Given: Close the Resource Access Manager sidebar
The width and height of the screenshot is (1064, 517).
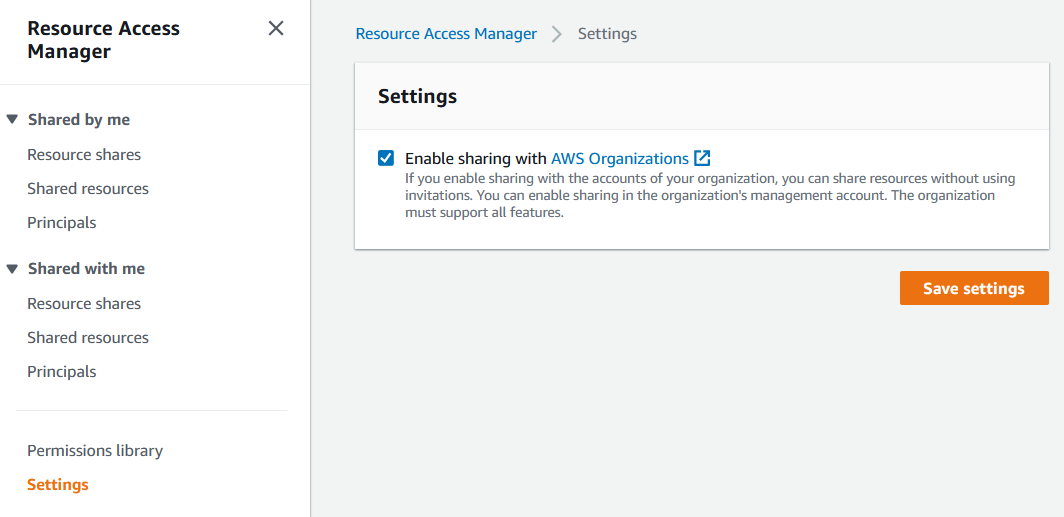Looking at the screenshot, I should [276, 29].
